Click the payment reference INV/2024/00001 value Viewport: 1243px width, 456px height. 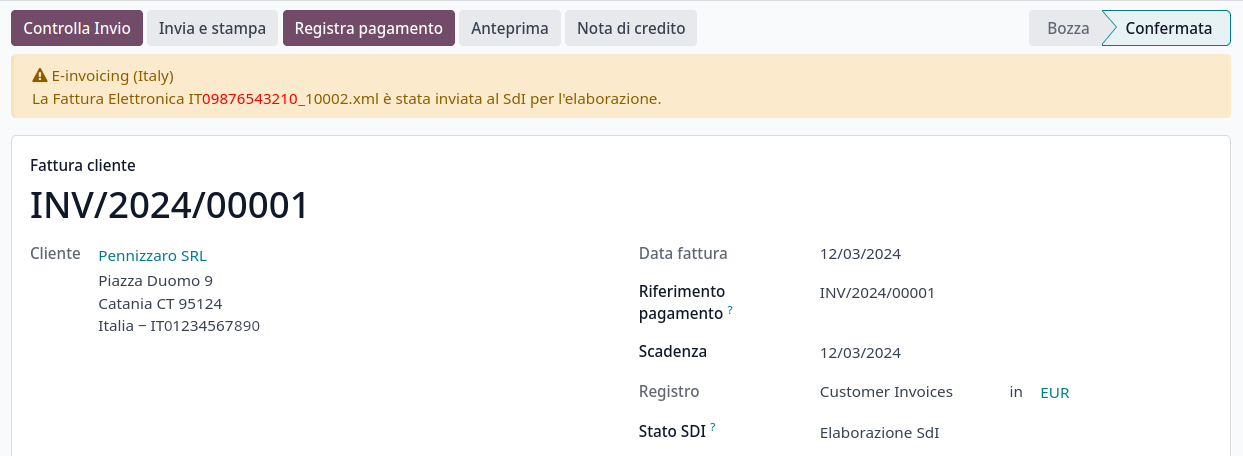point(877,293)
